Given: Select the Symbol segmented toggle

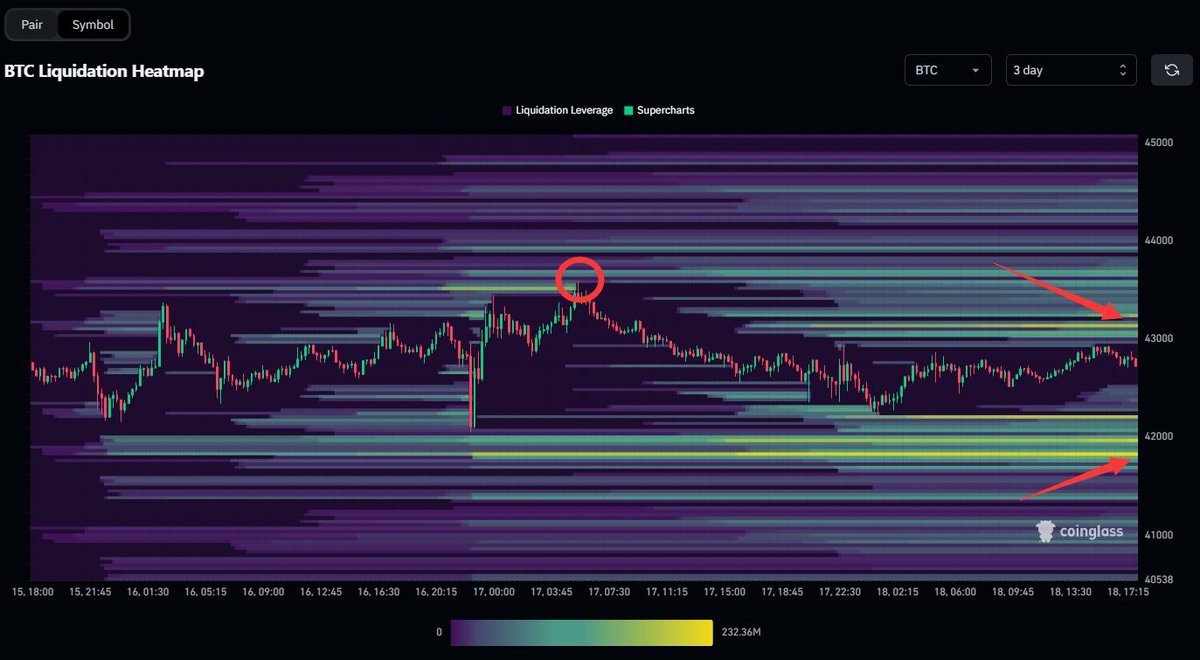Looking at the screenshot, I should [x=92, y=24].
